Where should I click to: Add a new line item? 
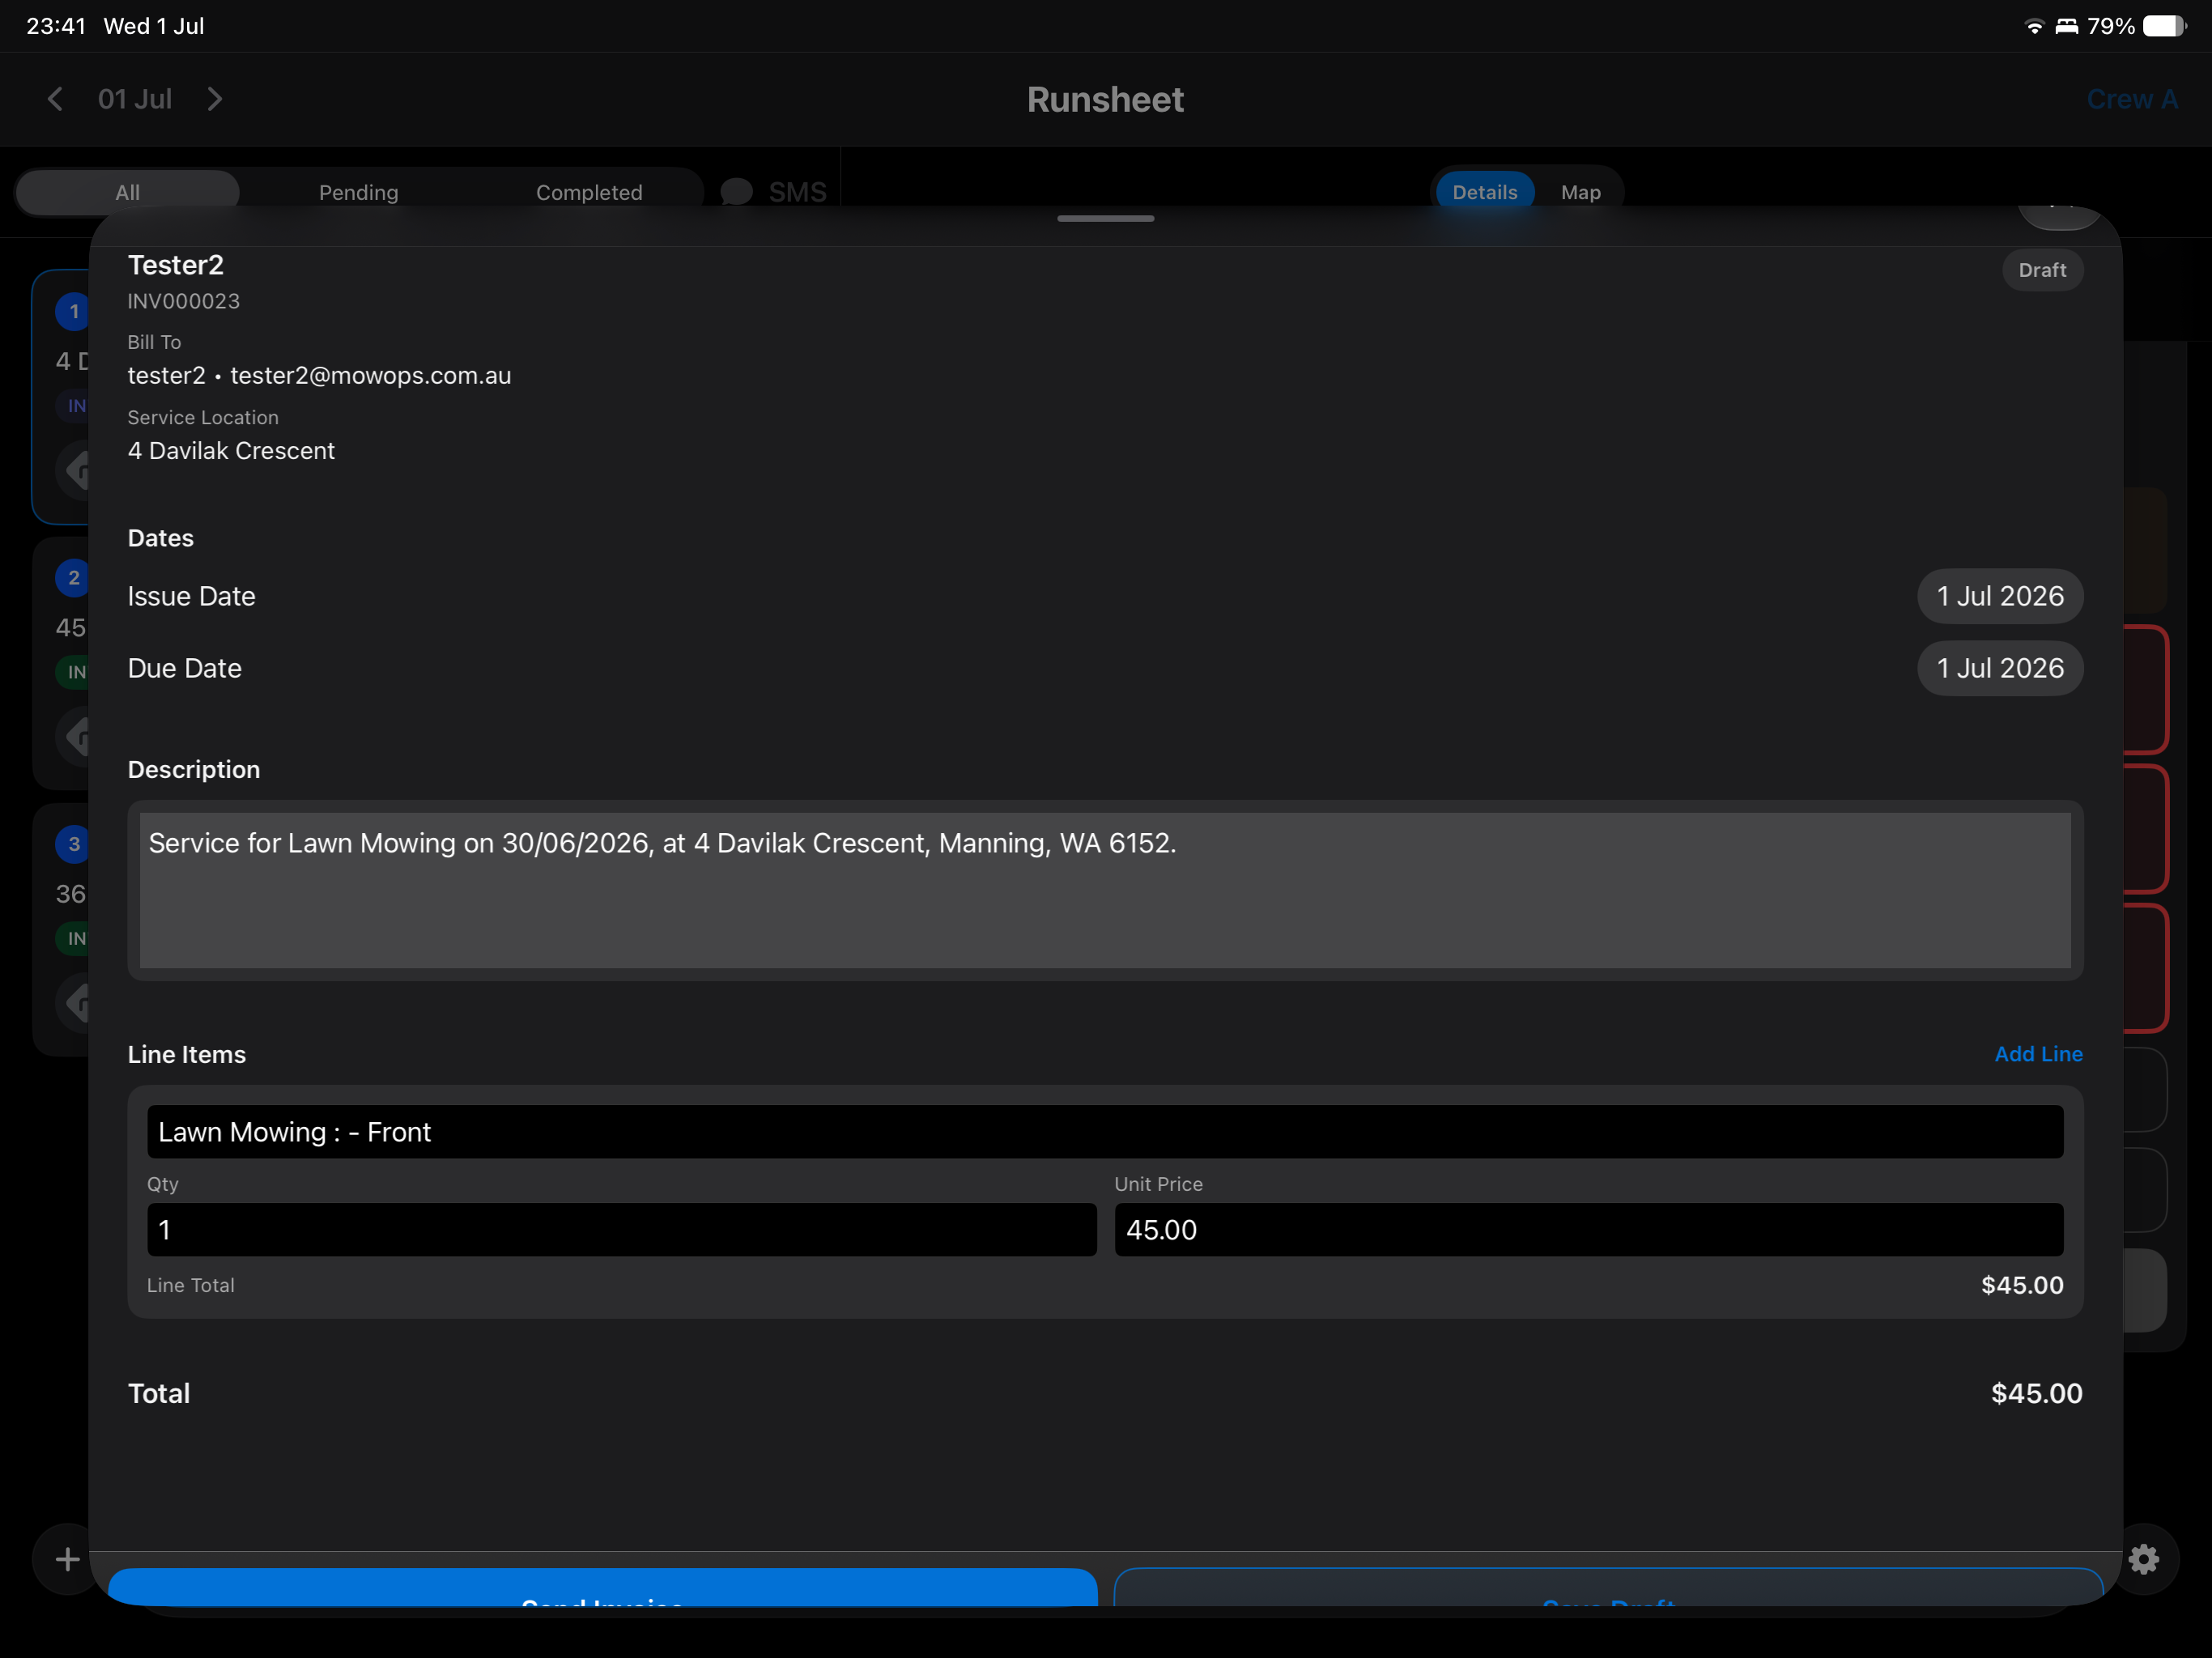tap(2038, 1054)
